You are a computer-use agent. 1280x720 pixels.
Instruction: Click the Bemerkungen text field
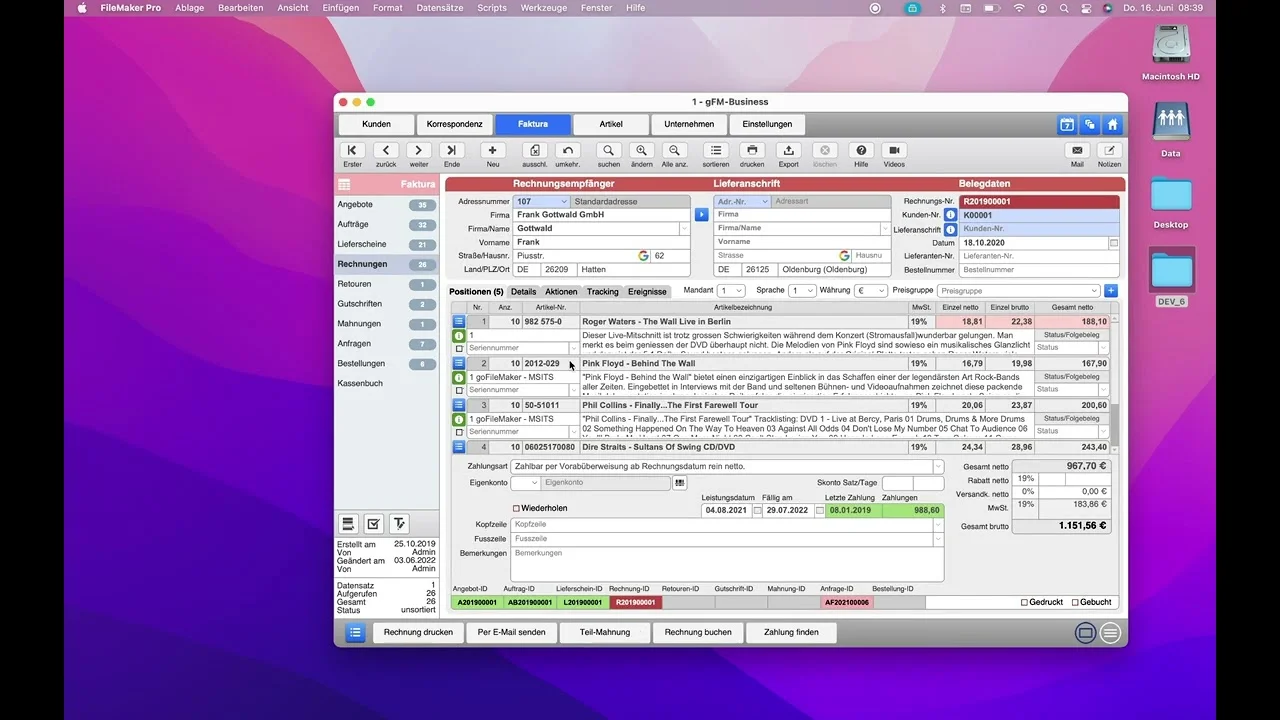(x=727, y=564)
